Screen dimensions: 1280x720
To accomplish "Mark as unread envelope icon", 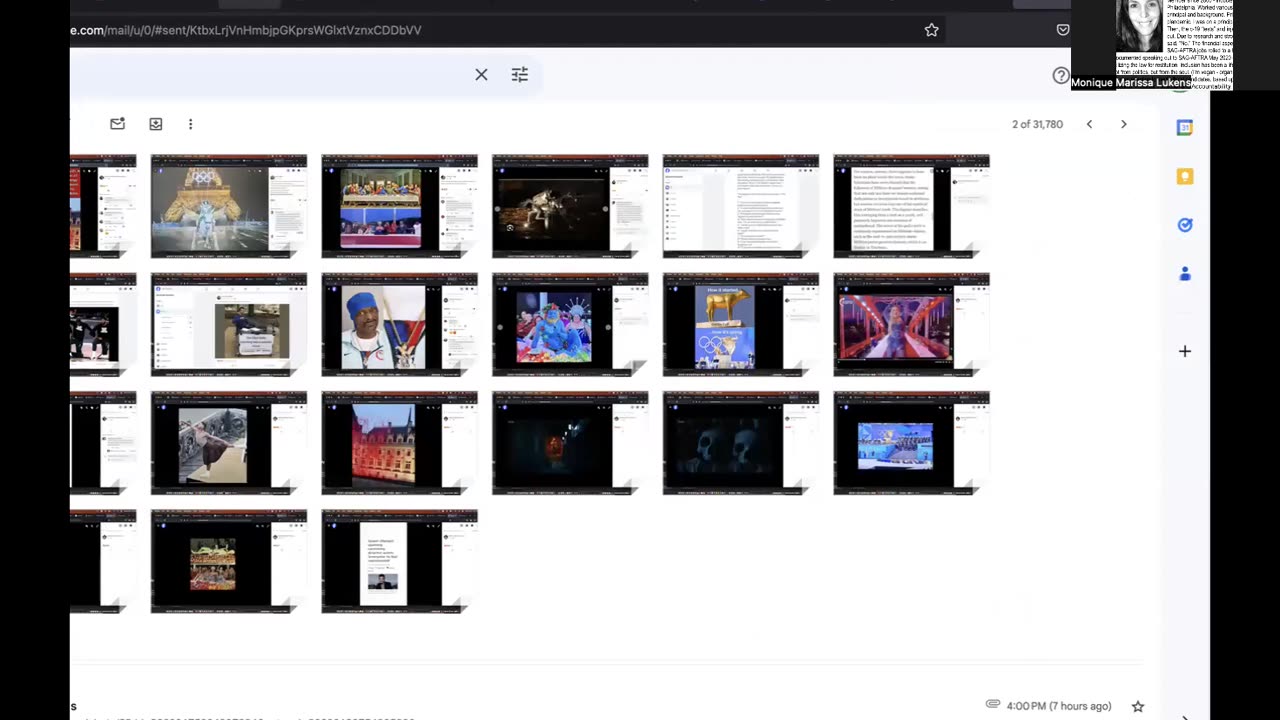I will (117, 124).
